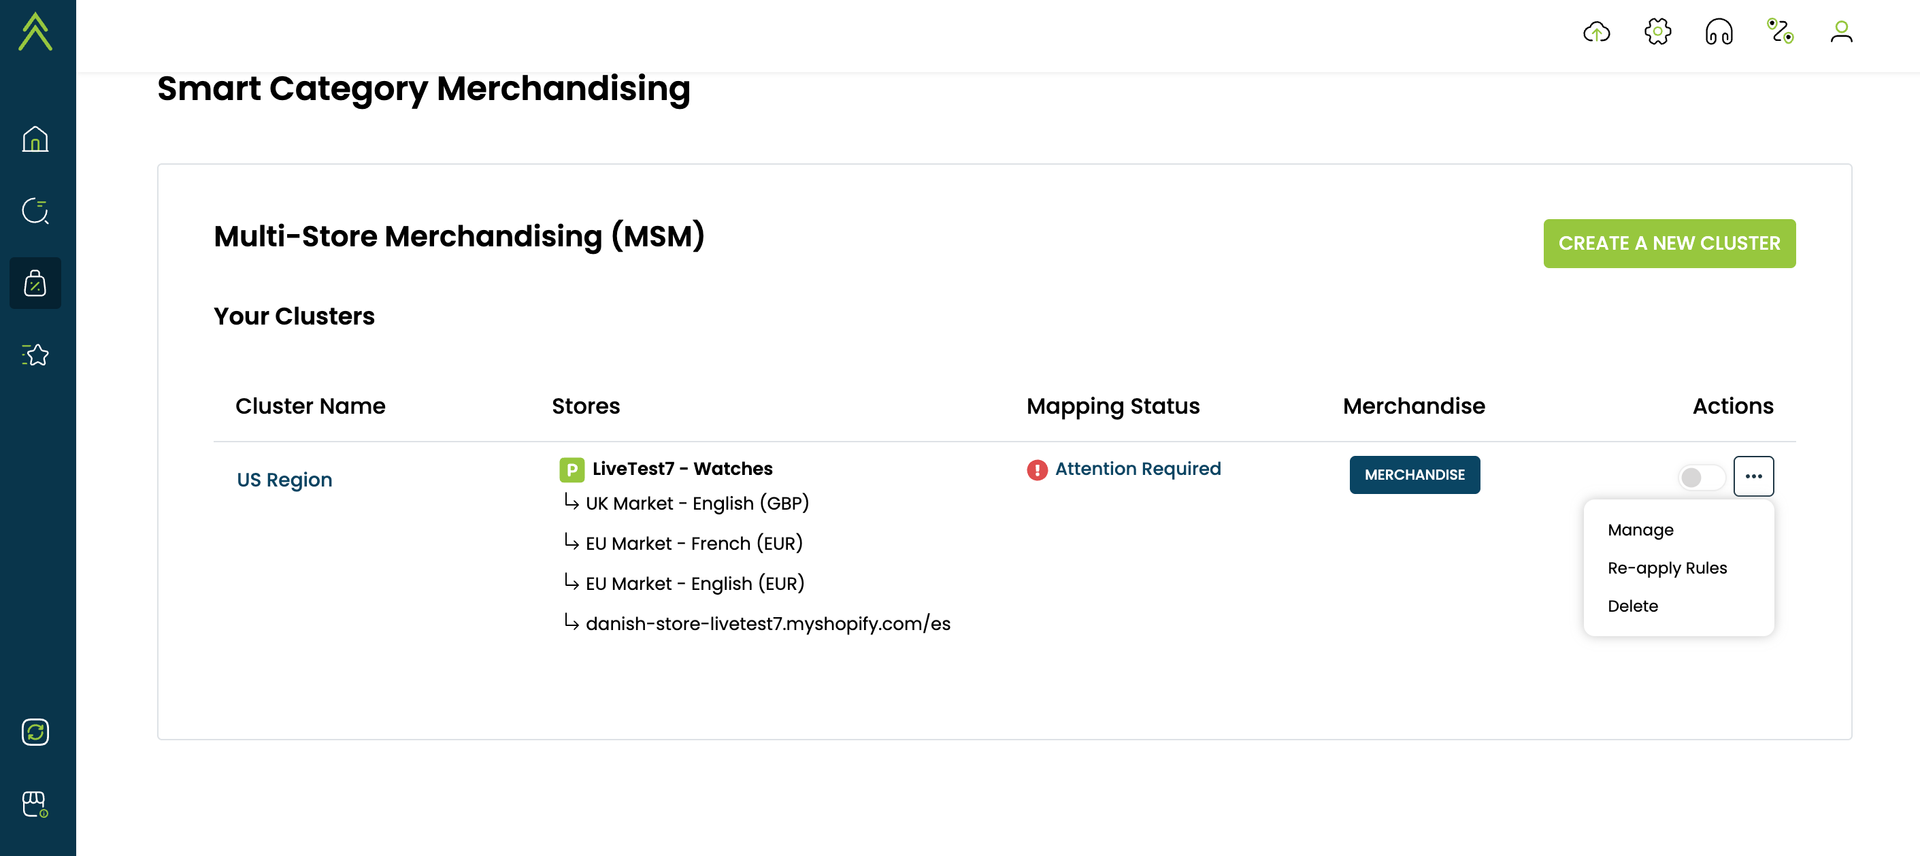Viewport: 1920px width, 856px height.
Task: Click the MERCHANDISE button
Action: tap(1414, 475)
